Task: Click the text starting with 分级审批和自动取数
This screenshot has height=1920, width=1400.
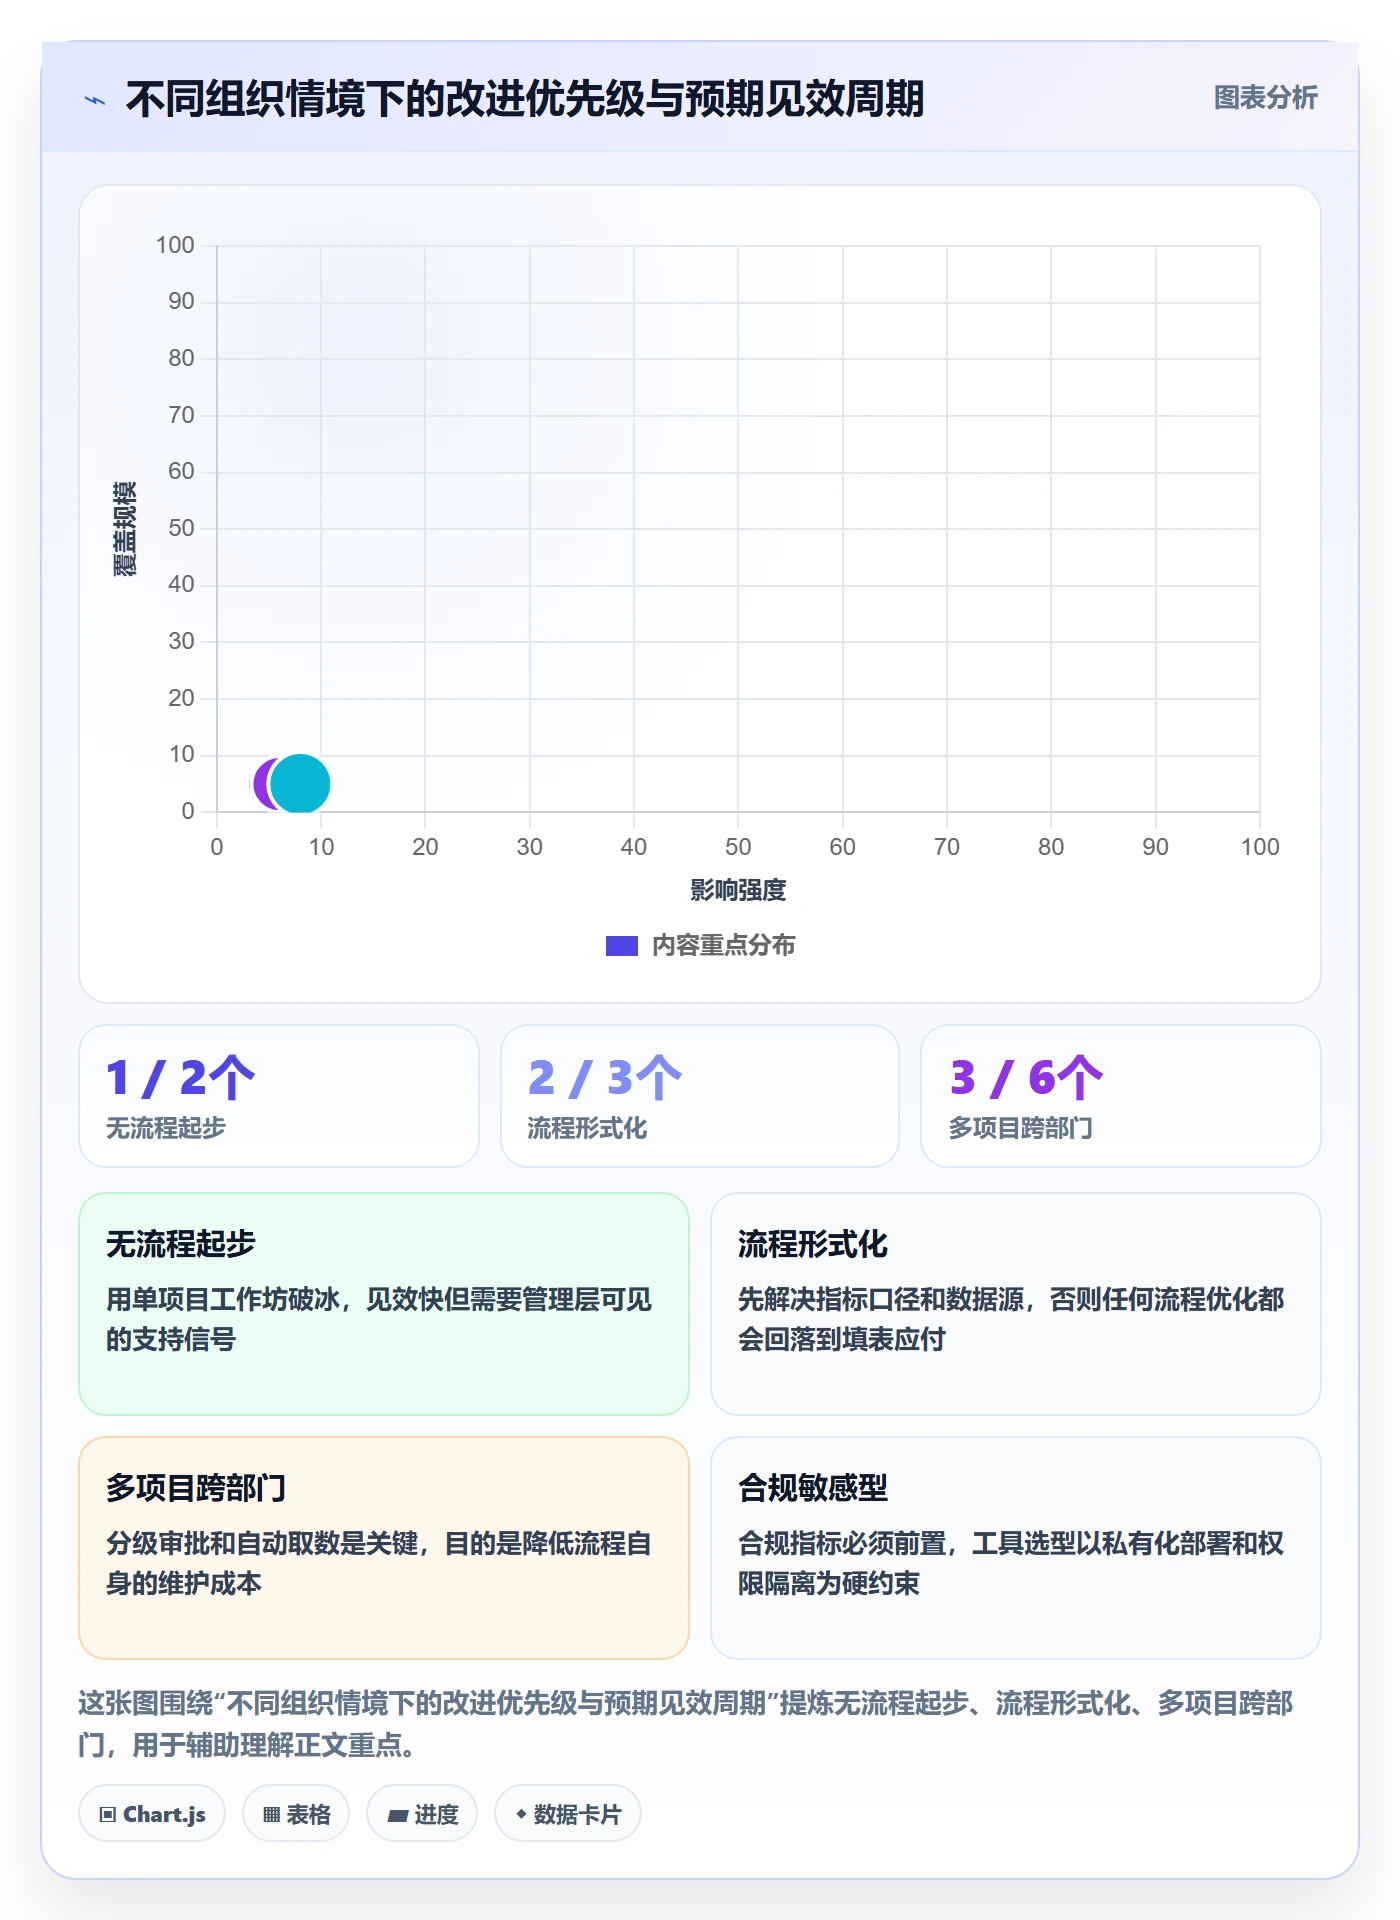Action: tap(379, 1563)
